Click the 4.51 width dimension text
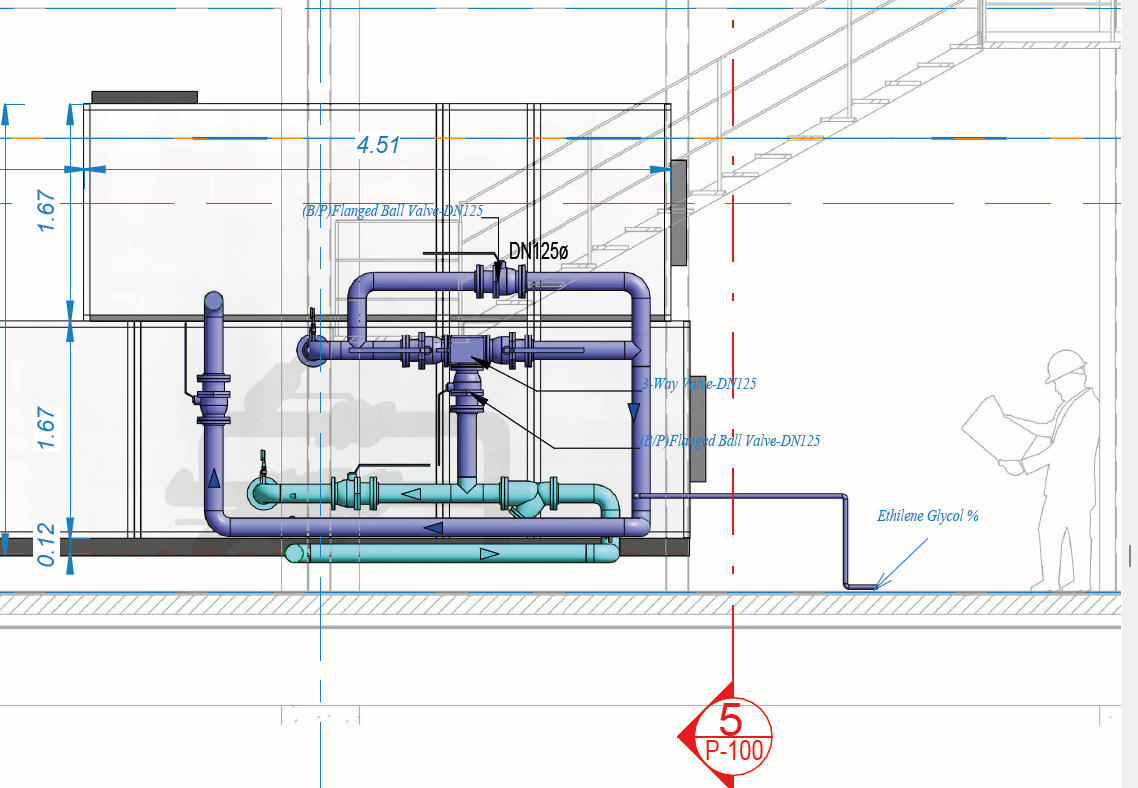The height and width of the screenshot is (788, 1138). [379, 146]
